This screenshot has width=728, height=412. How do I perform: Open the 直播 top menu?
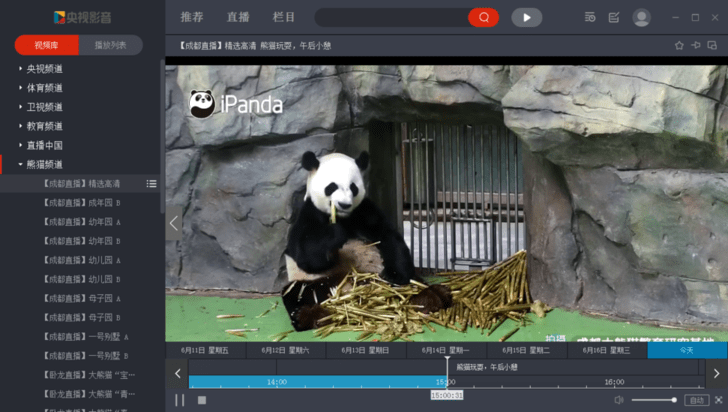[238, 17]
